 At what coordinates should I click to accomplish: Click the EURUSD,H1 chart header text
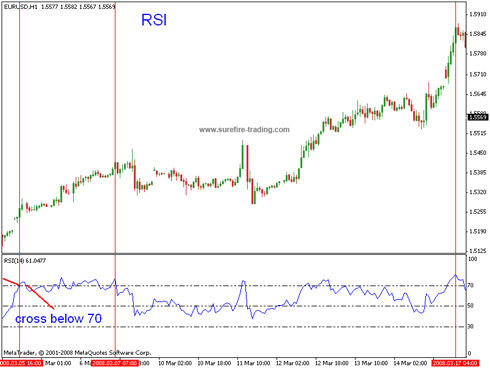(x=59, y=7)
